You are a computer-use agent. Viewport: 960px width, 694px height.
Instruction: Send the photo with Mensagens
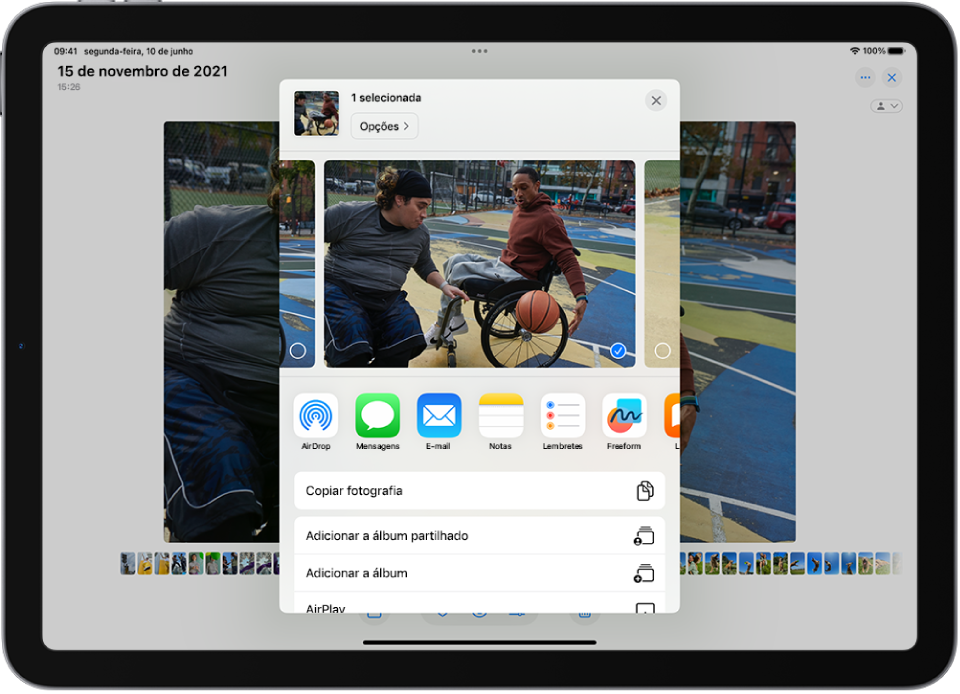[x=377, y=416]
